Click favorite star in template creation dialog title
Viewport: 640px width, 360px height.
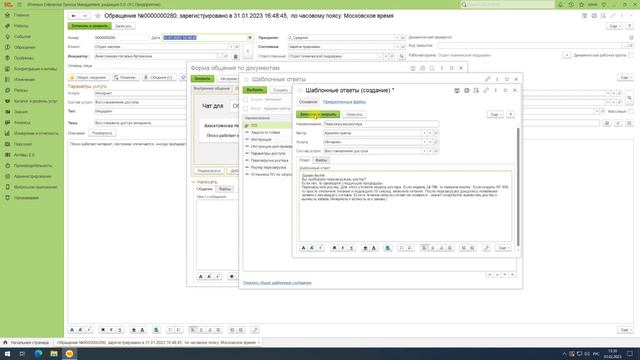(x=300, y=90)
